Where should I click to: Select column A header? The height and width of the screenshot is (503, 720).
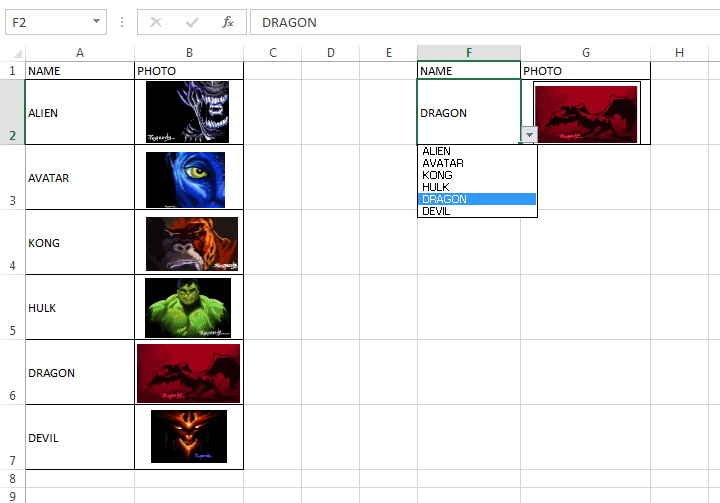[80, 53]
